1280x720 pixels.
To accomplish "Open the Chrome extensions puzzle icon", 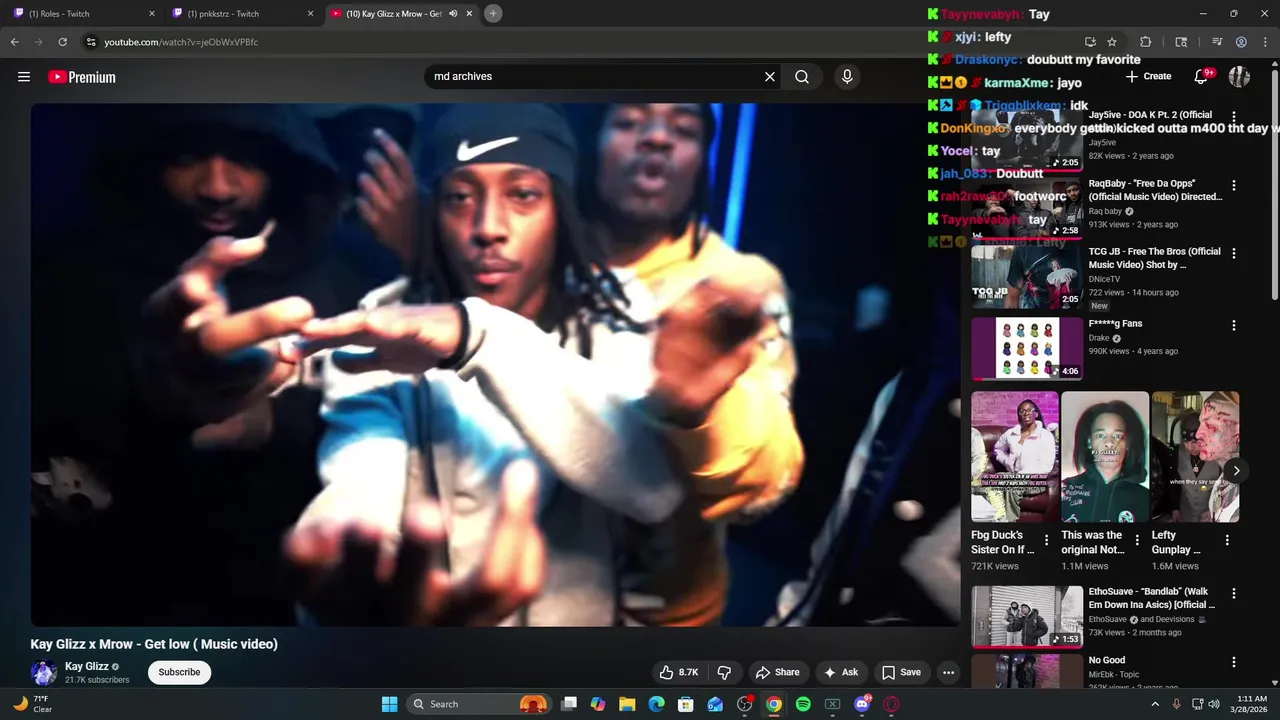I will (1146, 42).
